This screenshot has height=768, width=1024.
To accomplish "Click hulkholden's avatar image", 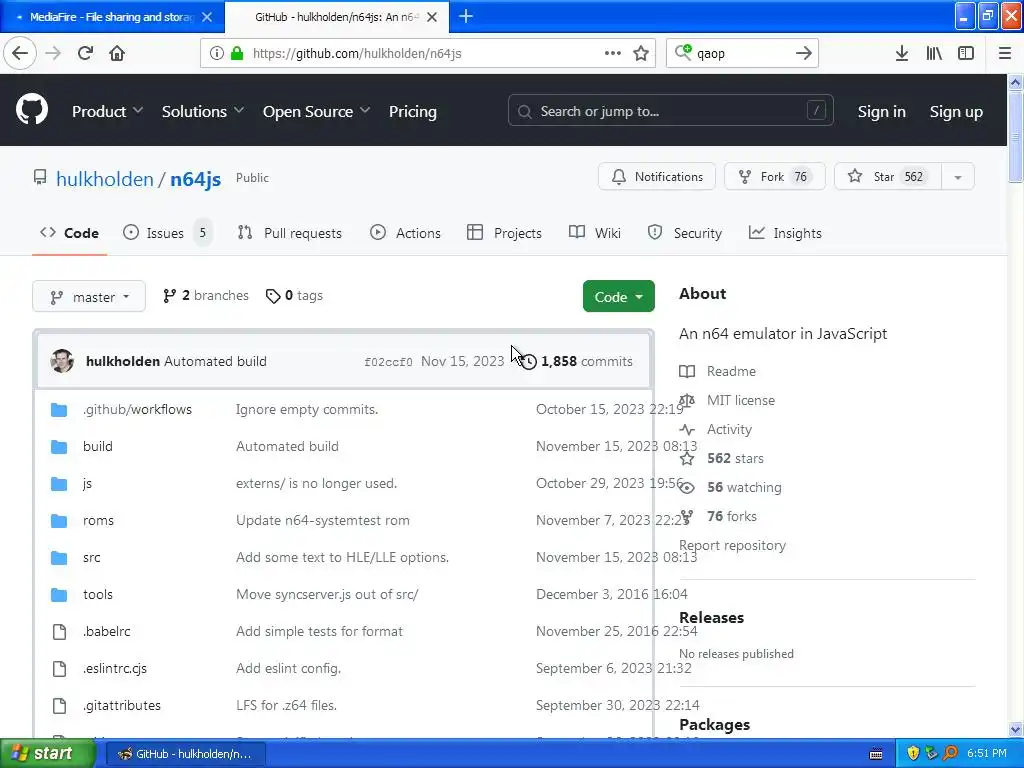I will (x=62, y=361).
